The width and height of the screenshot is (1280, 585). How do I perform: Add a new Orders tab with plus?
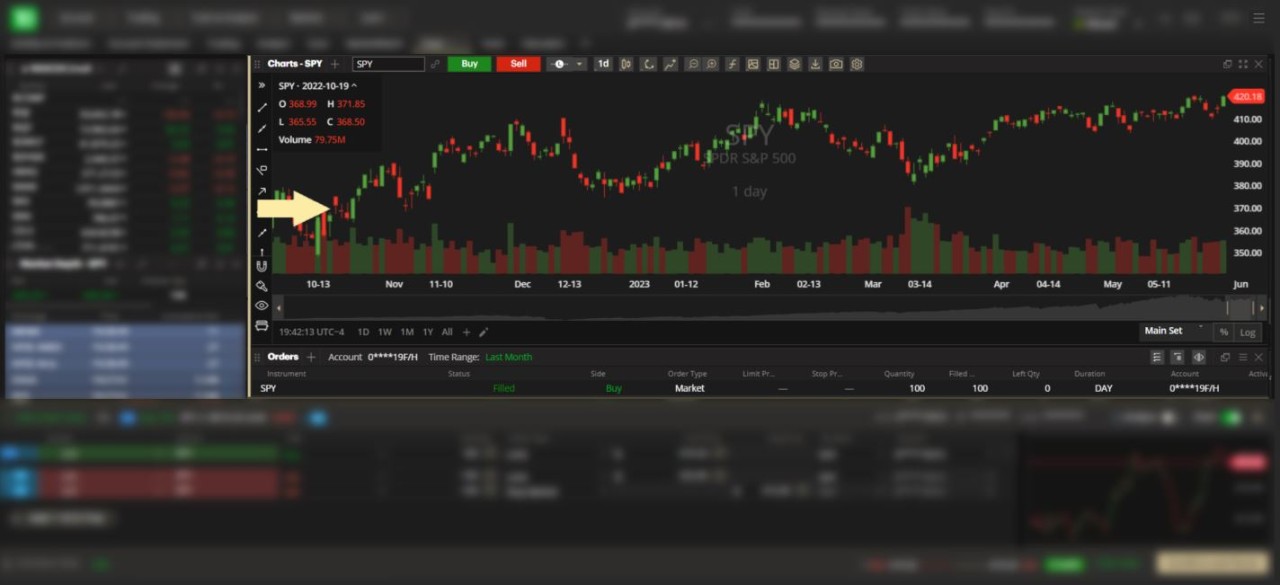311,357
